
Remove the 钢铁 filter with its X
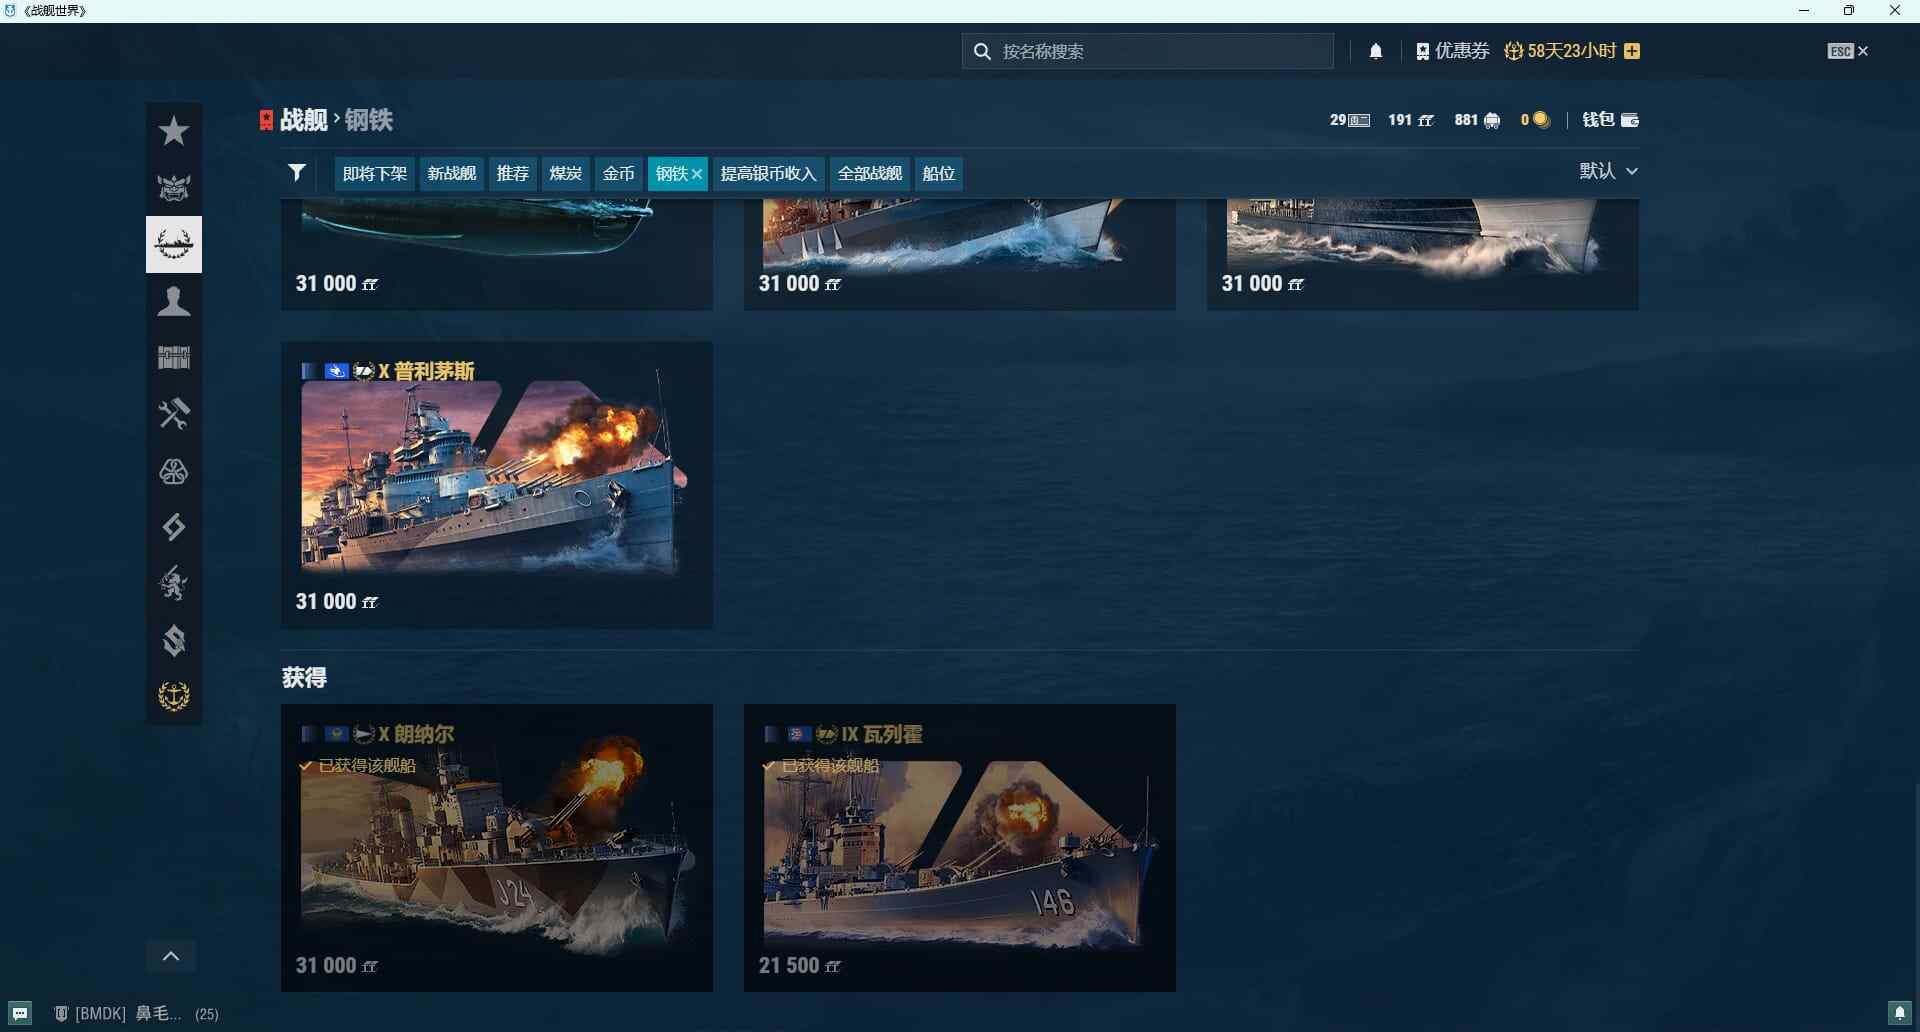[697, 174]
